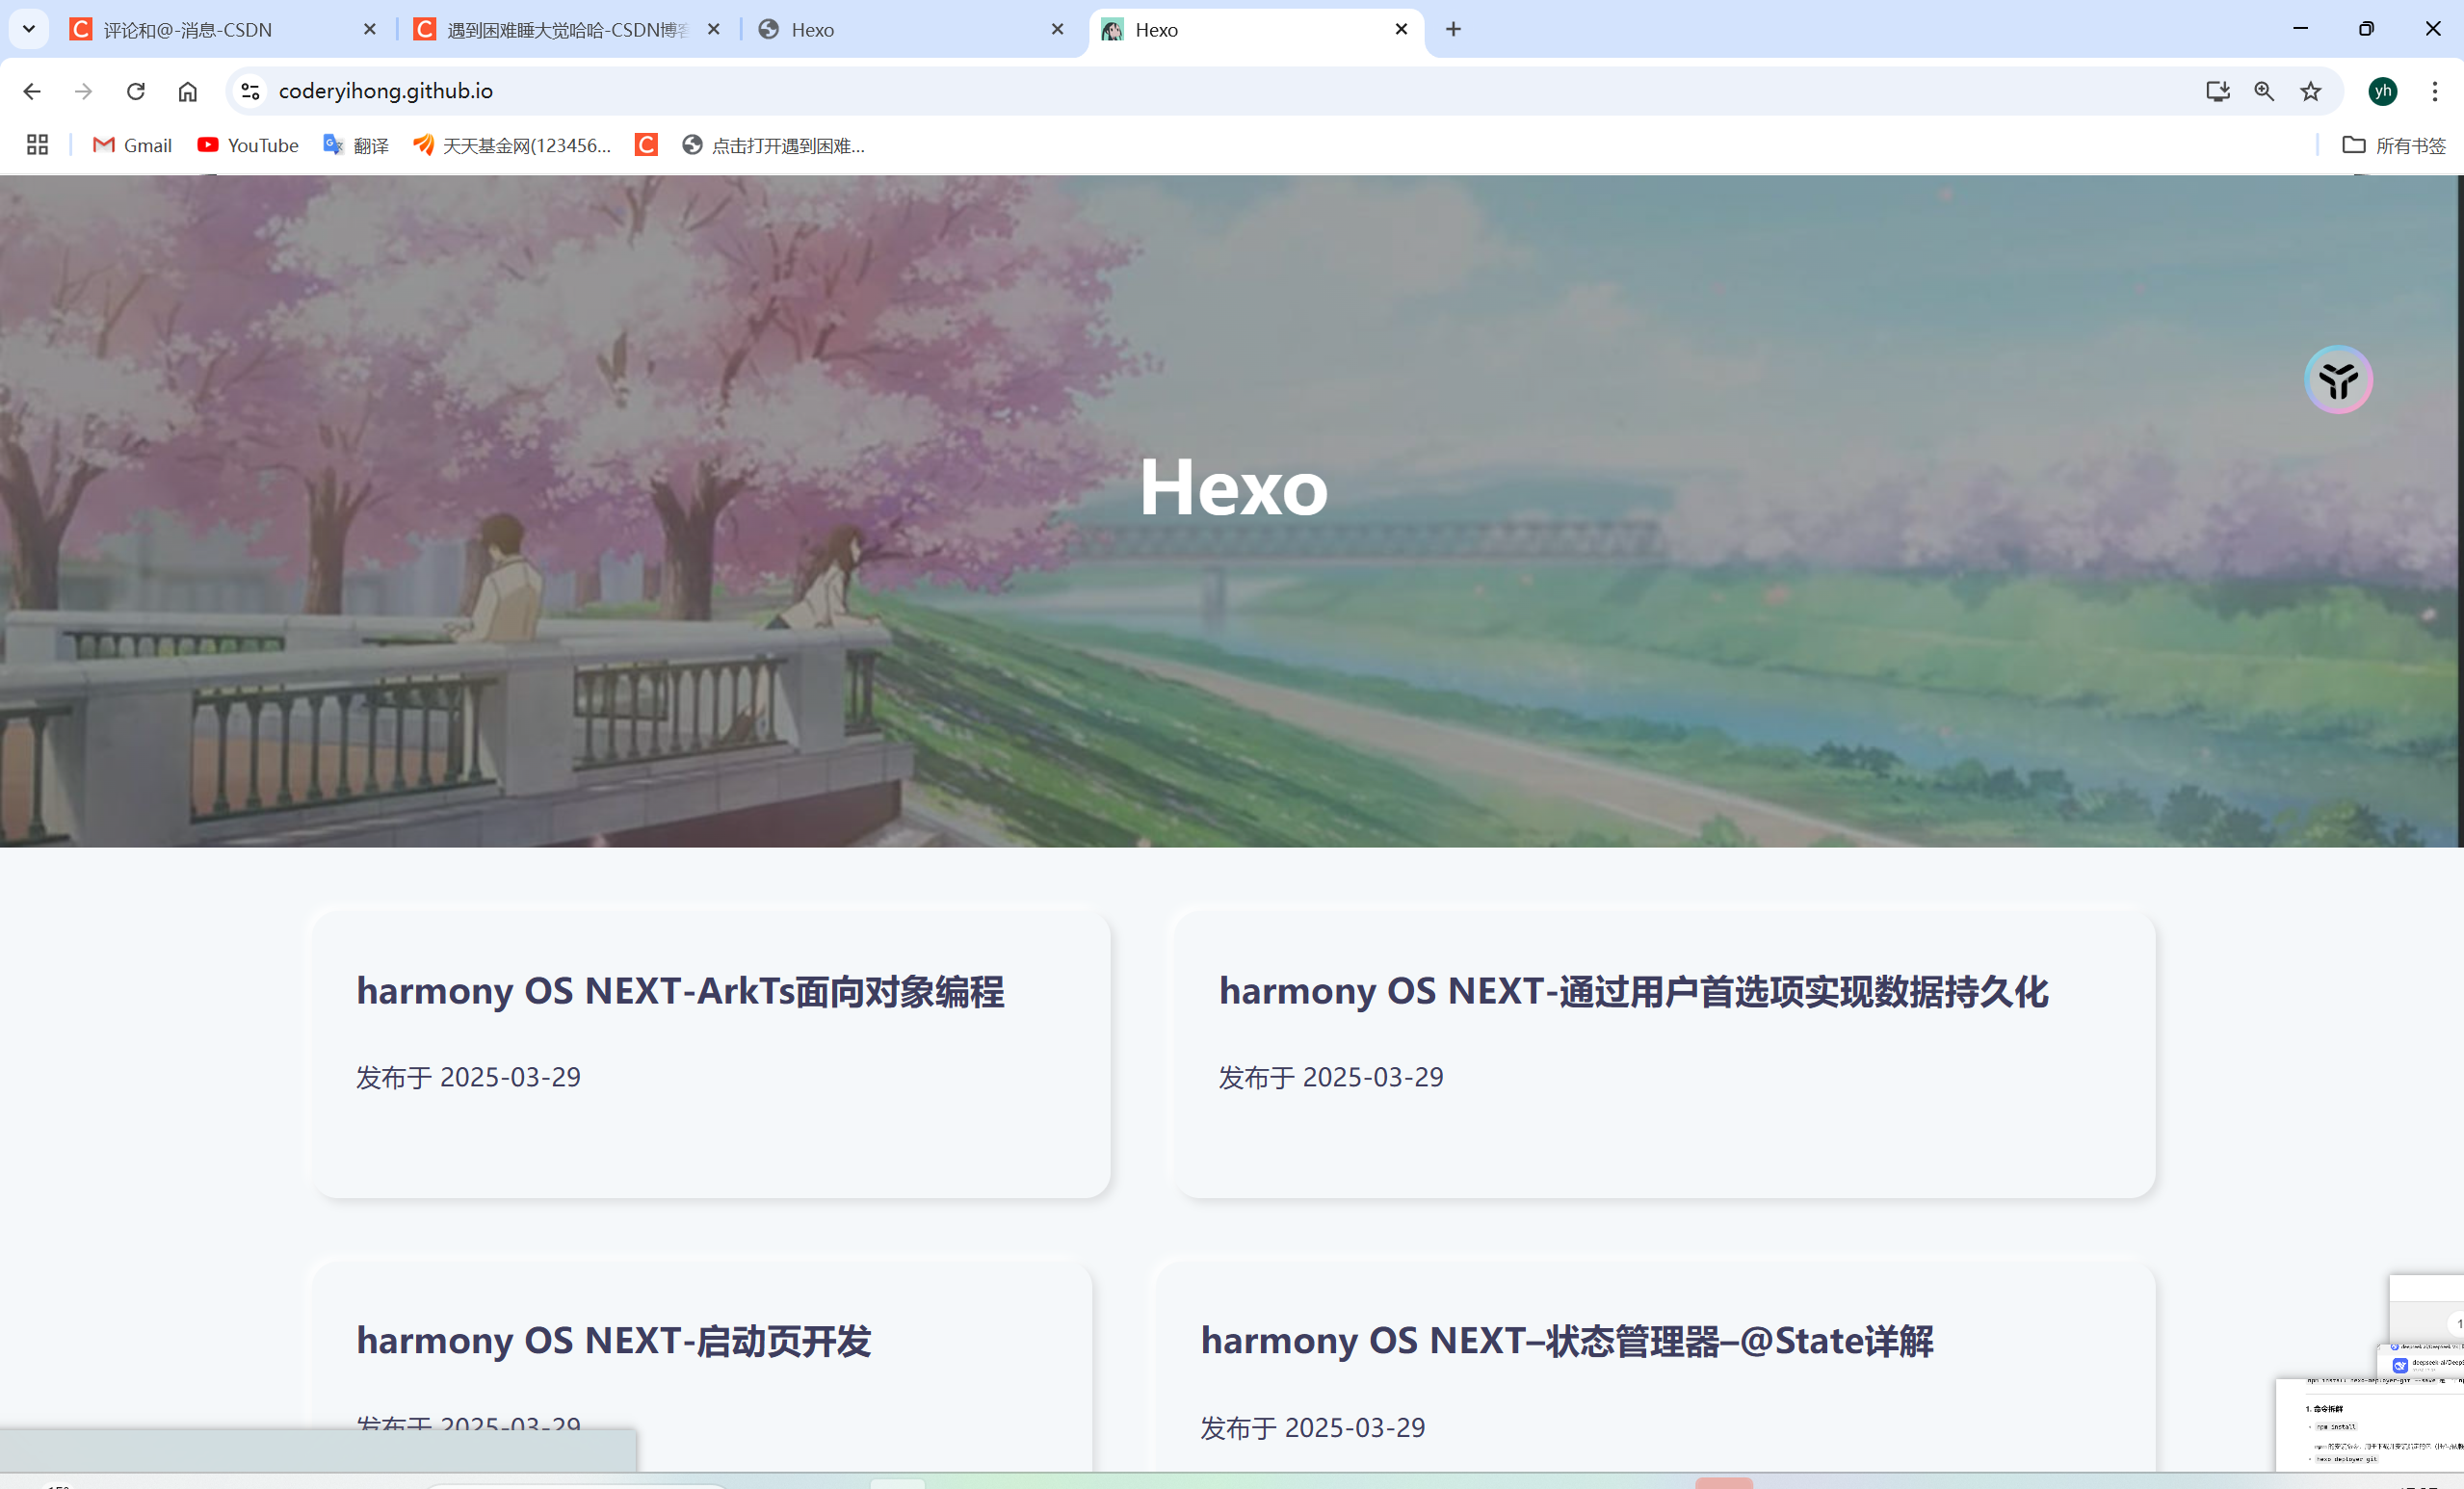Screen dimensions: 2464x1489
Task: Open the YouTube bookmark
Action: click(248, 145)
